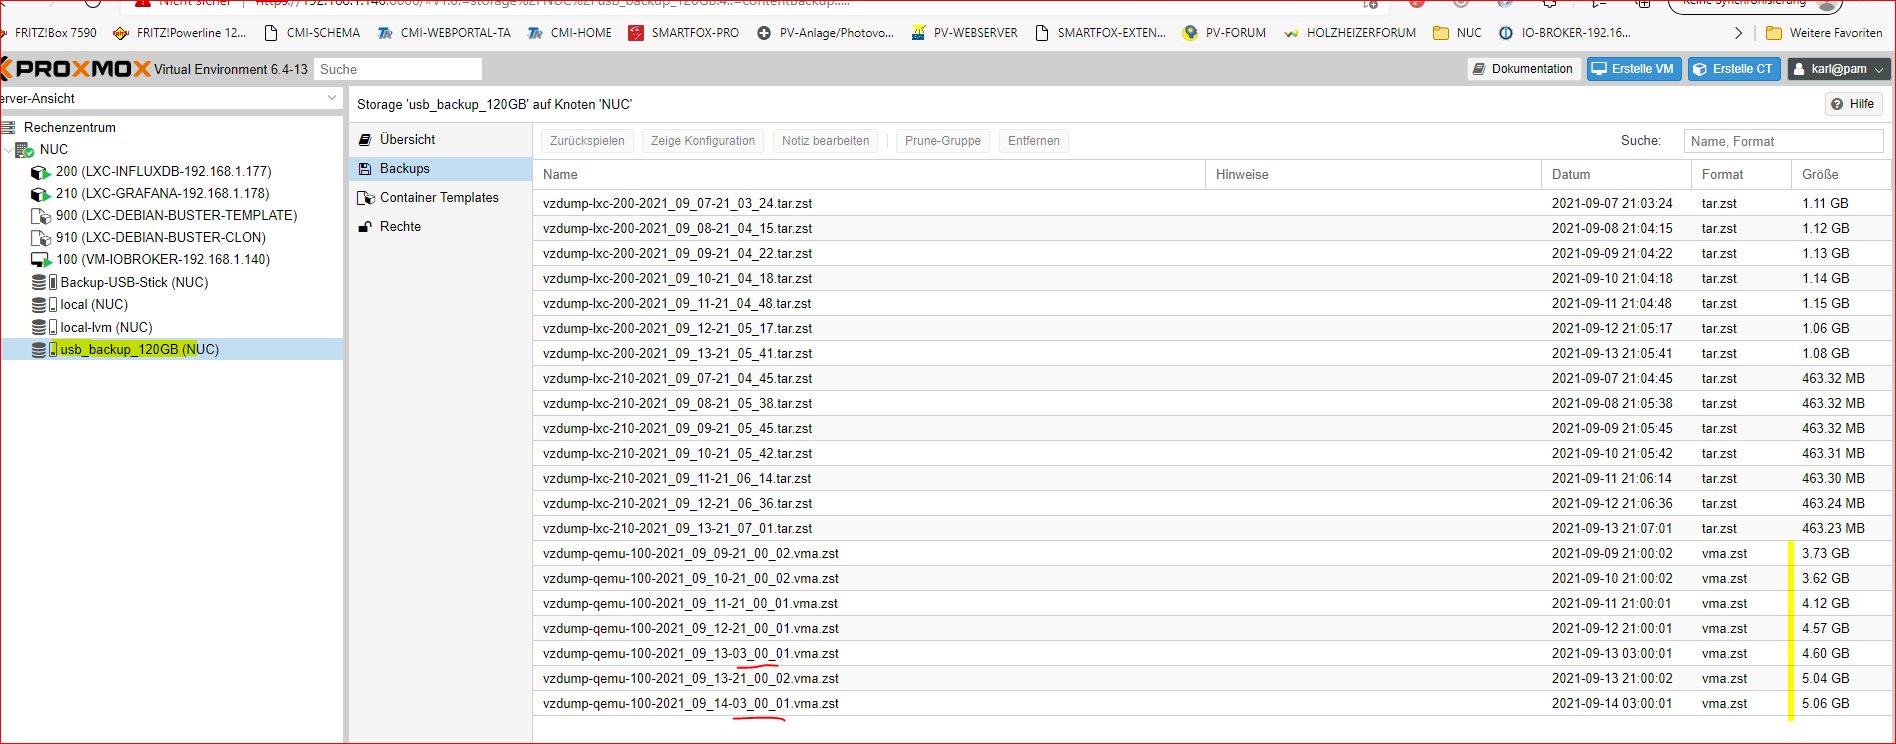The height and width of the screenshot is (744, 1896).
Task: Open the Container Templates tab
Action: [x=440, y=198]
